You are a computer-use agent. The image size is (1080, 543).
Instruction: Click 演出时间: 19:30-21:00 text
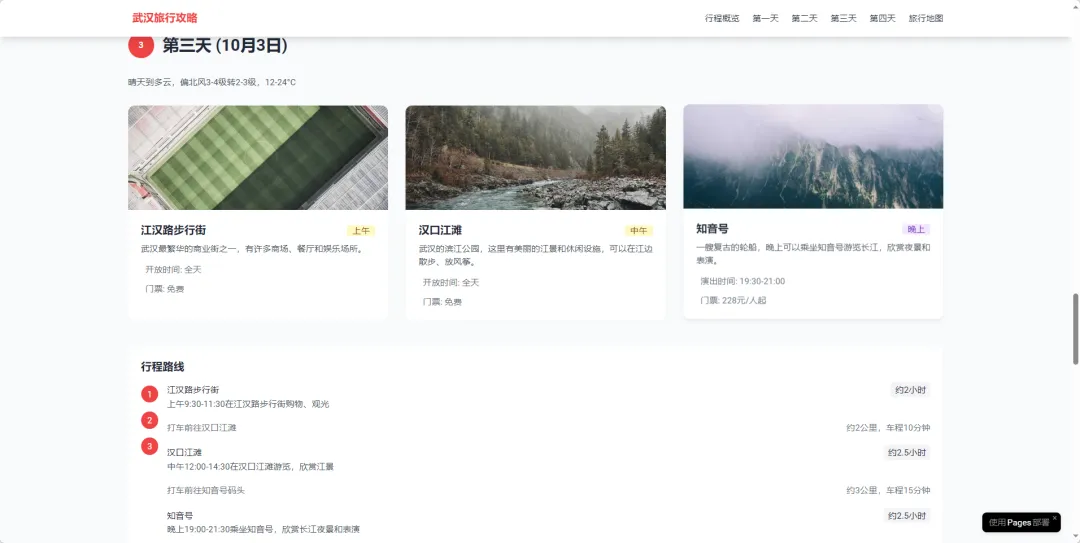742,281
